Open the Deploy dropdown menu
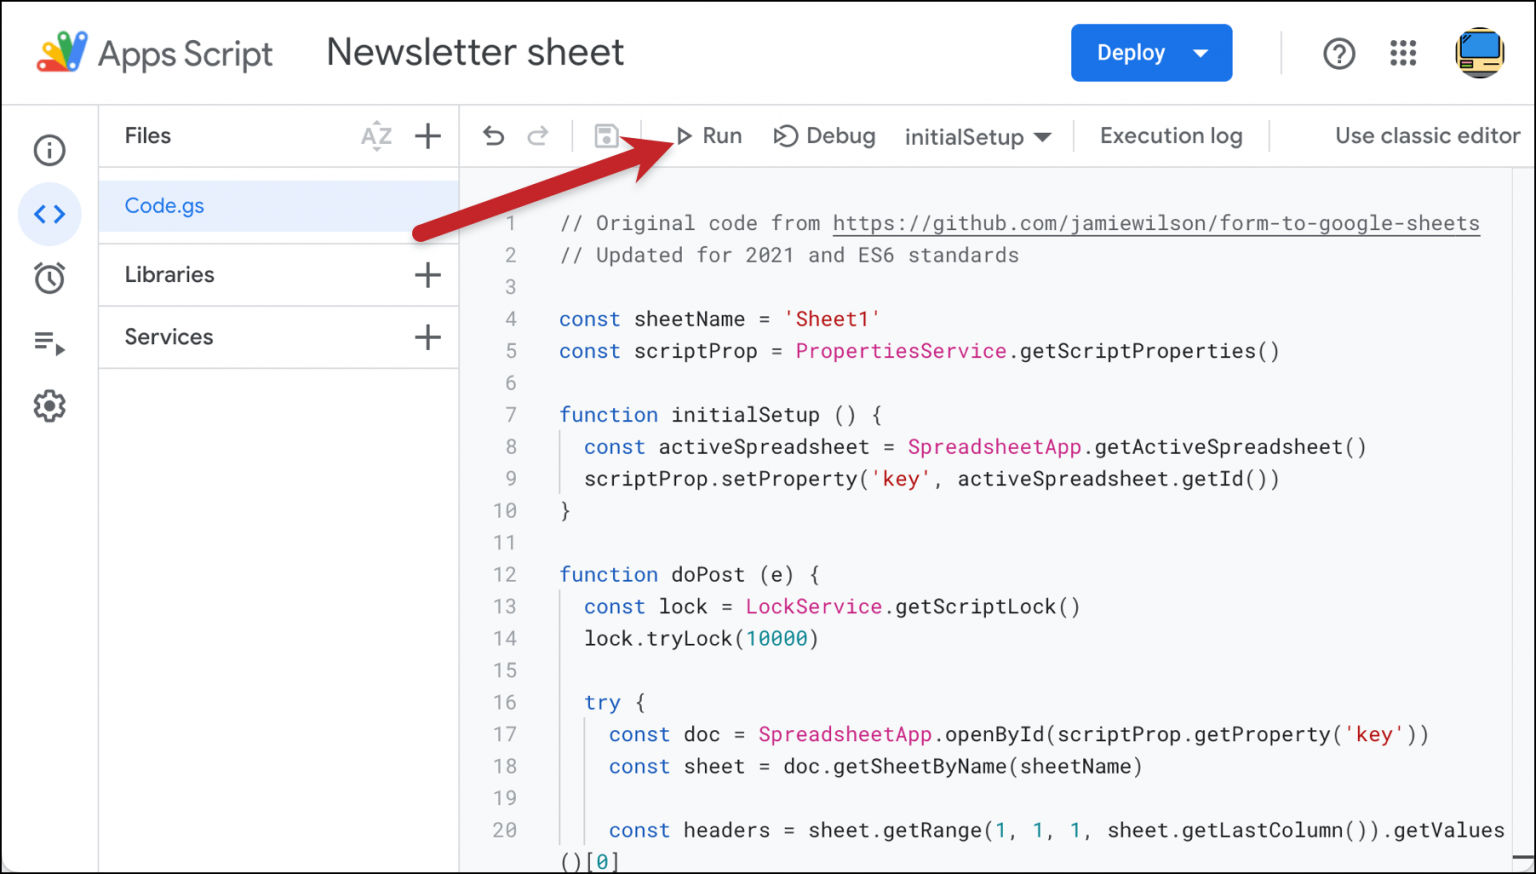Viewport: 1536px width, 874px height. (1151, 52)
